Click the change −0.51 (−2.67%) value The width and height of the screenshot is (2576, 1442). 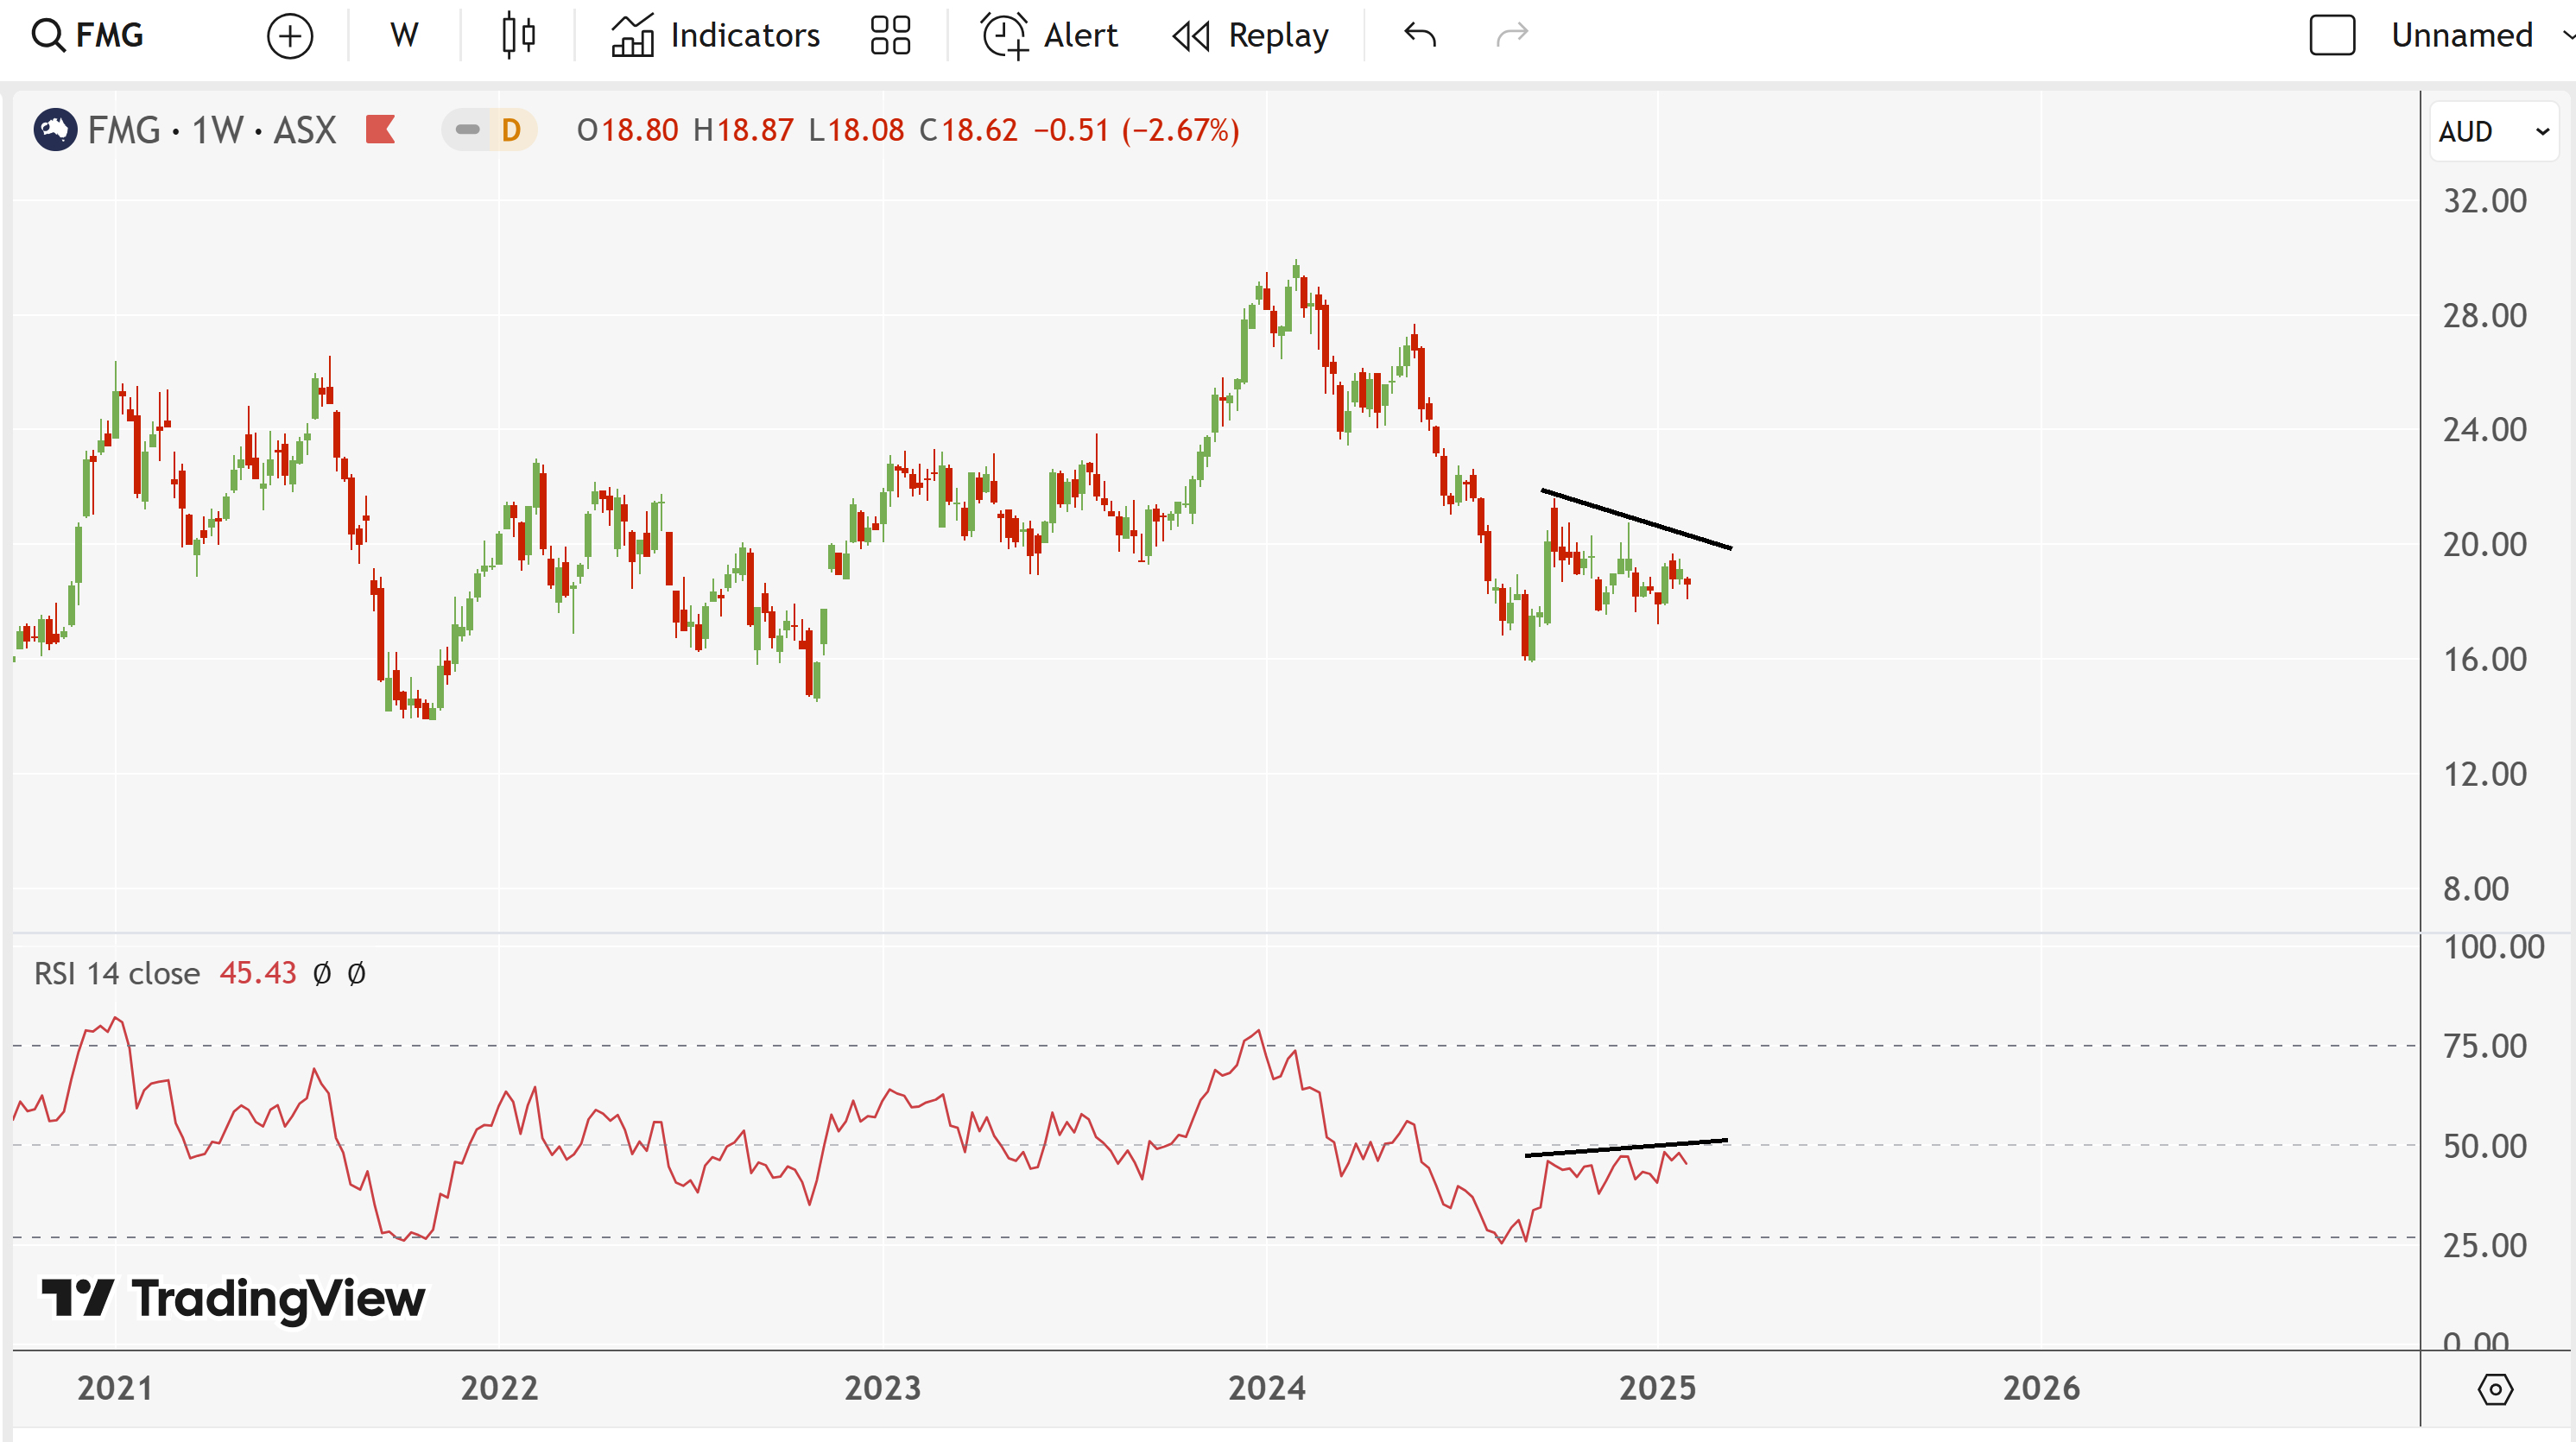(1136, 130)
